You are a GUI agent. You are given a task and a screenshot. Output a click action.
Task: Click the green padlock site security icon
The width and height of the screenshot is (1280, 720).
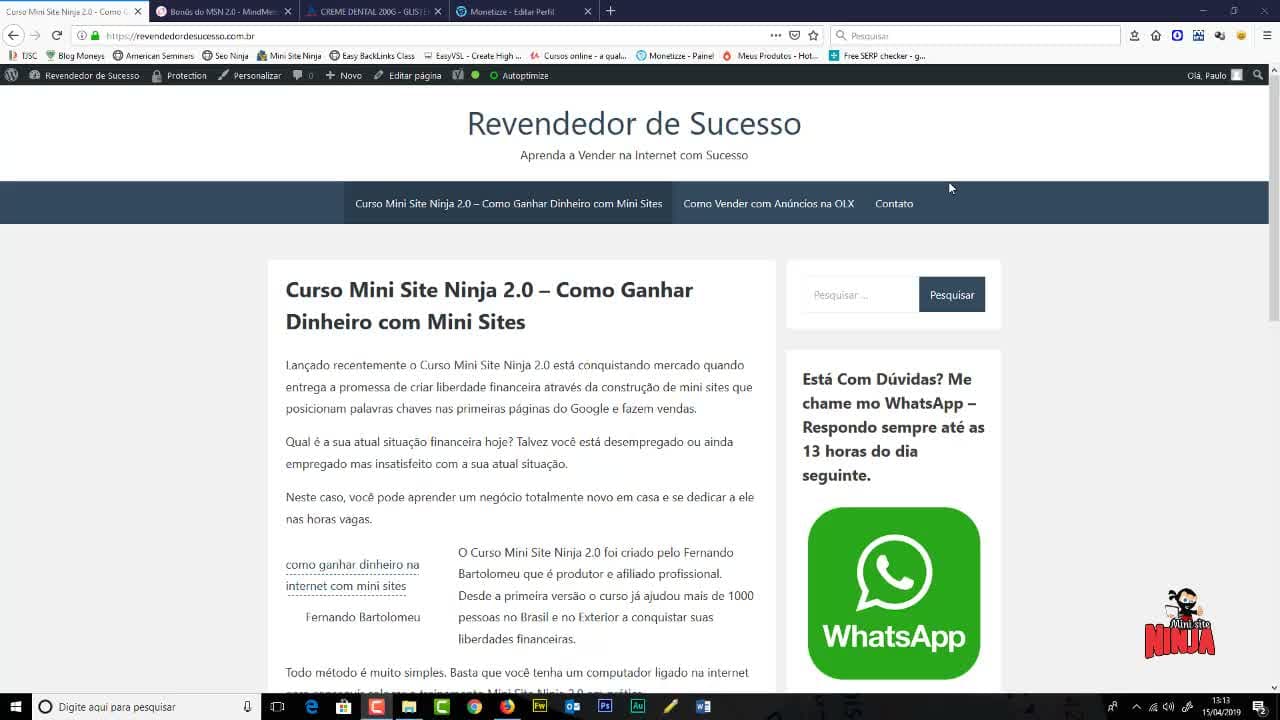click(x=95, y=35)
